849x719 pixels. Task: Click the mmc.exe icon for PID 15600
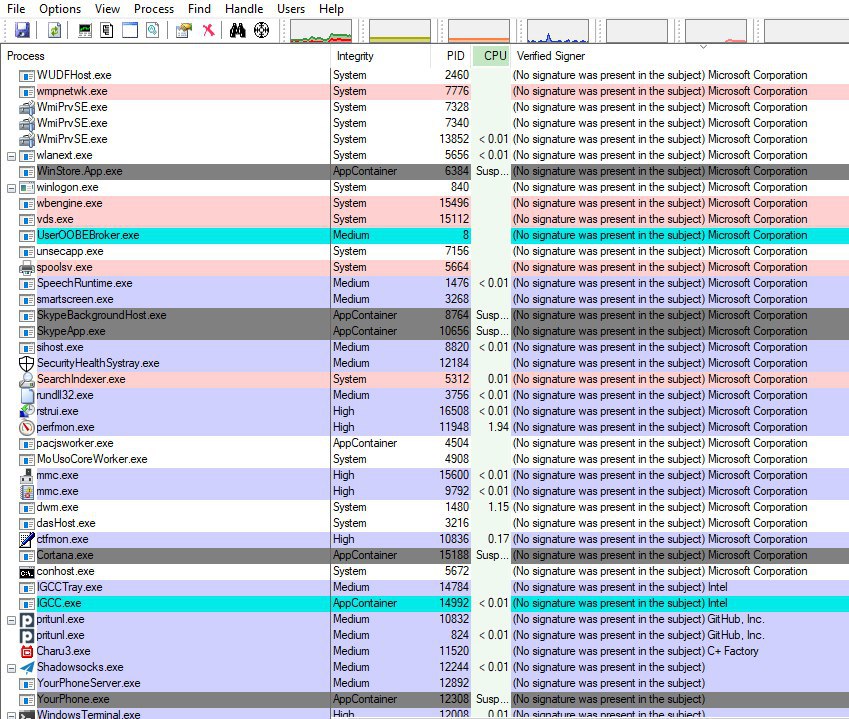click(x=27, y=475)
